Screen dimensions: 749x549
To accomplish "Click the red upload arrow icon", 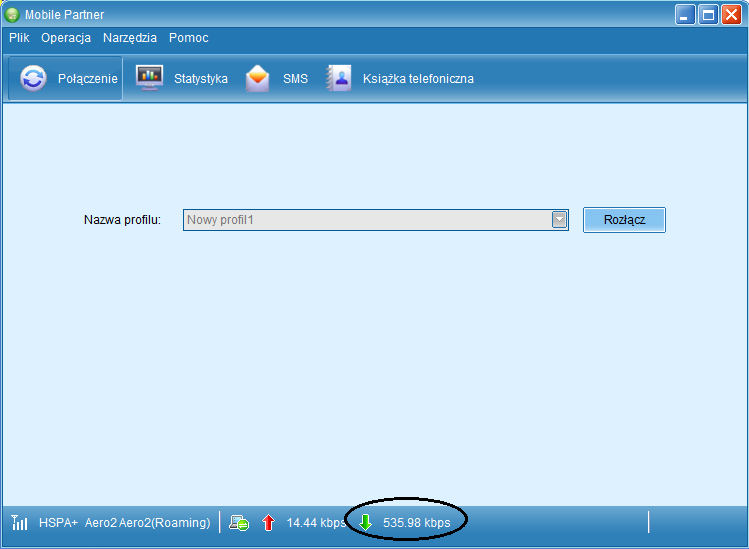I will coord(268,522).
